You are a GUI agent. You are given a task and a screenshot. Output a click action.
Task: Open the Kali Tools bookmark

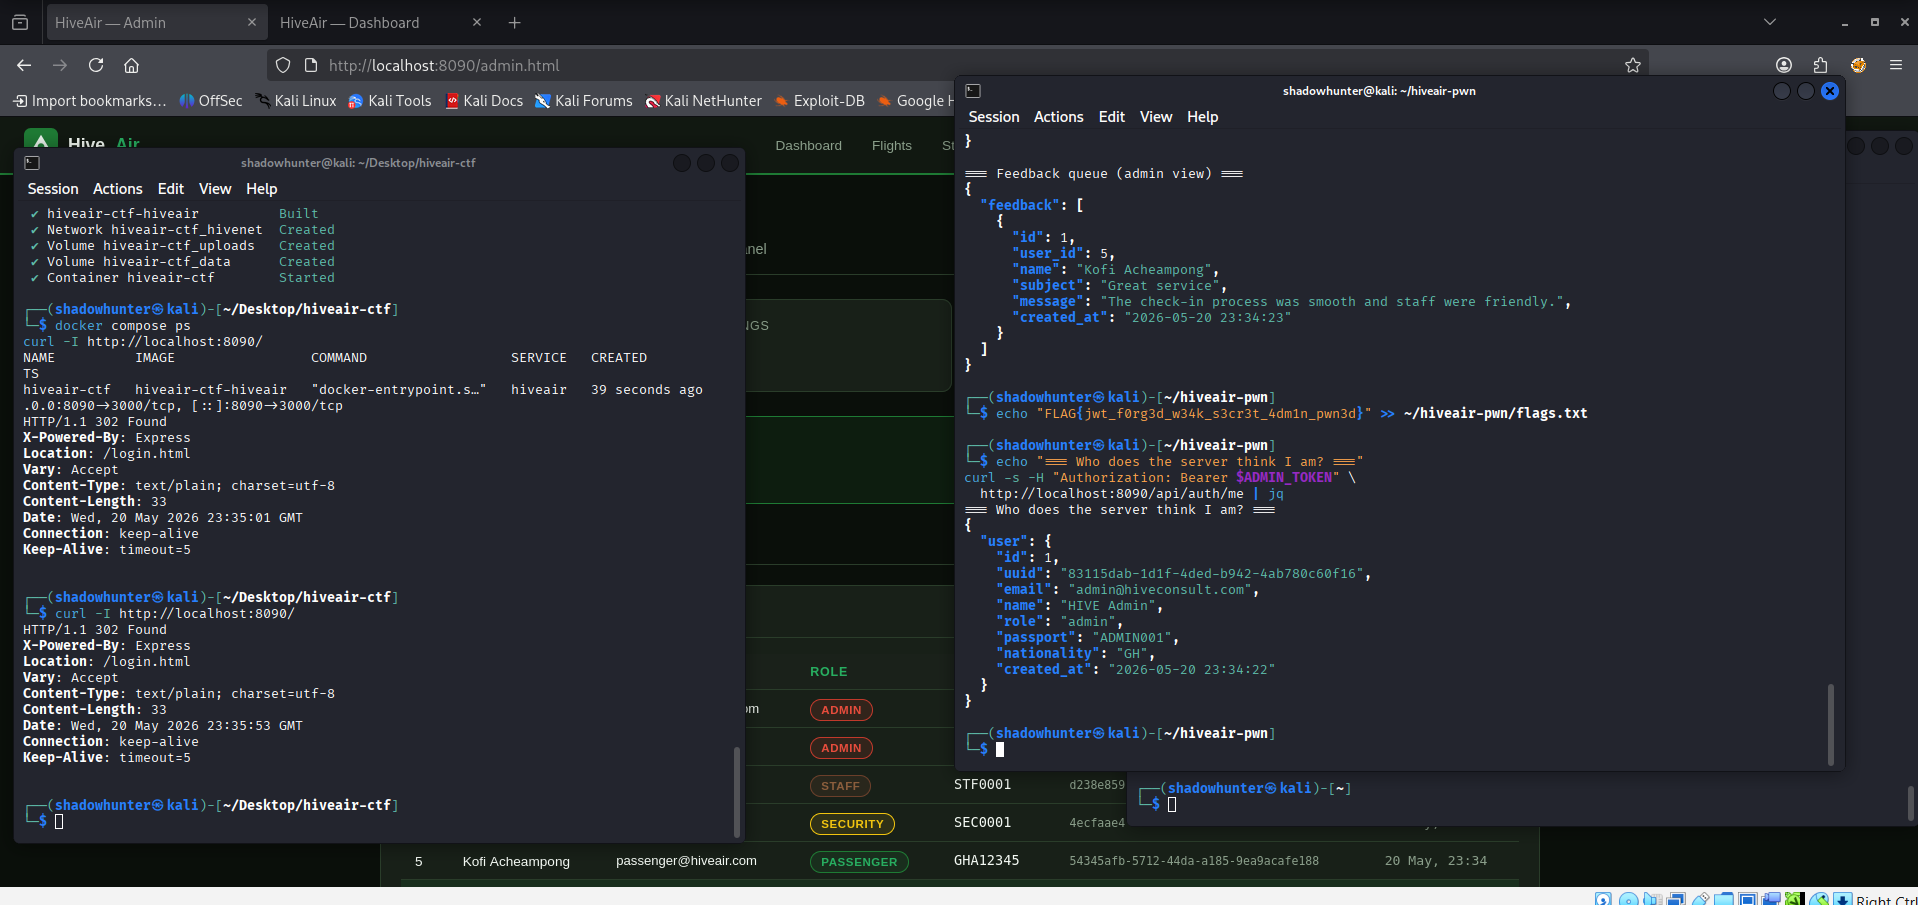point(390,101)
